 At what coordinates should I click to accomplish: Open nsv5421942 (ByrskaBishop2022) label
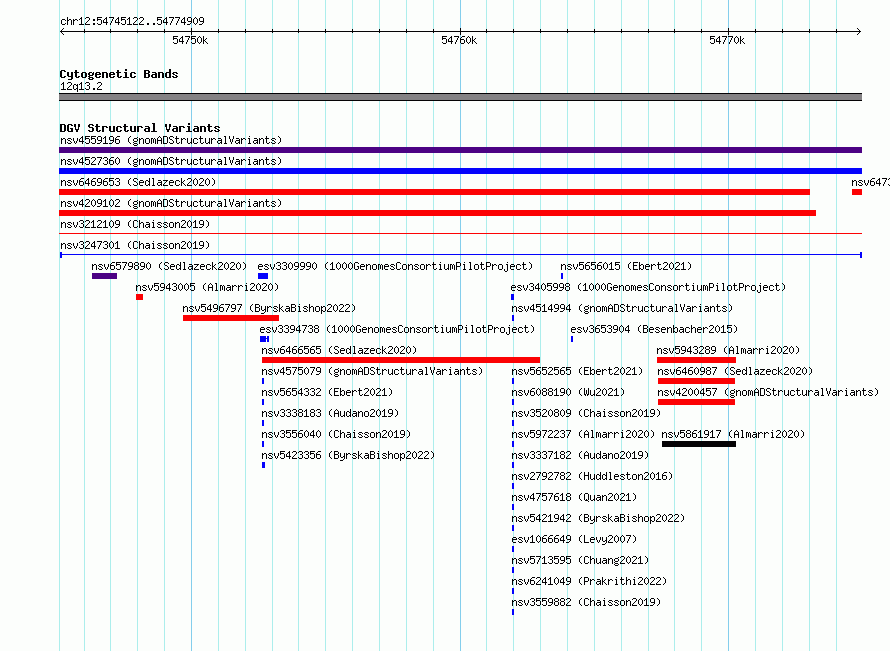(x=598, y=518)
